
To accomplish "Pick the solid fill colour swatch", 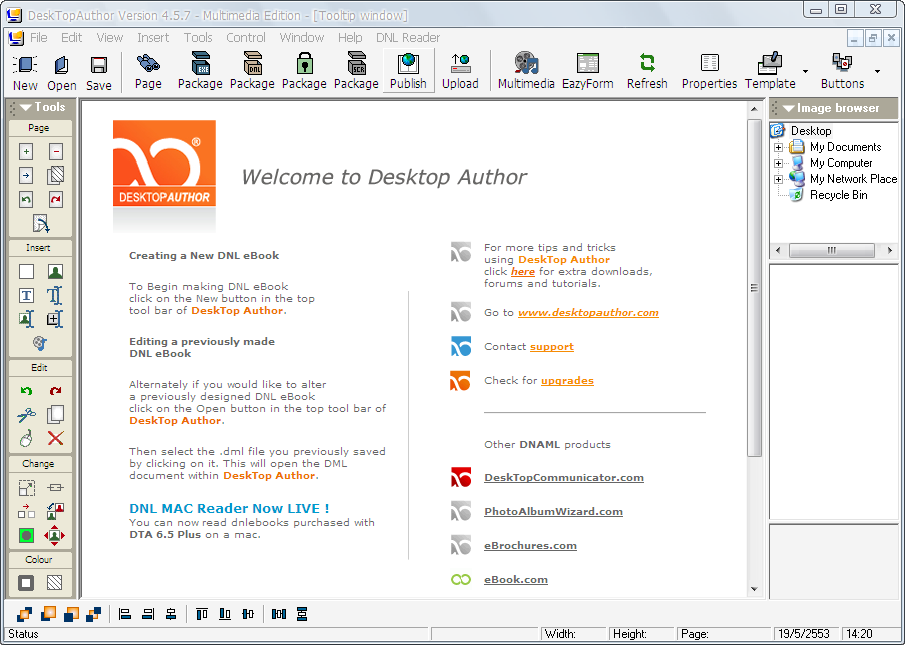I will click(x=26, y=583).
